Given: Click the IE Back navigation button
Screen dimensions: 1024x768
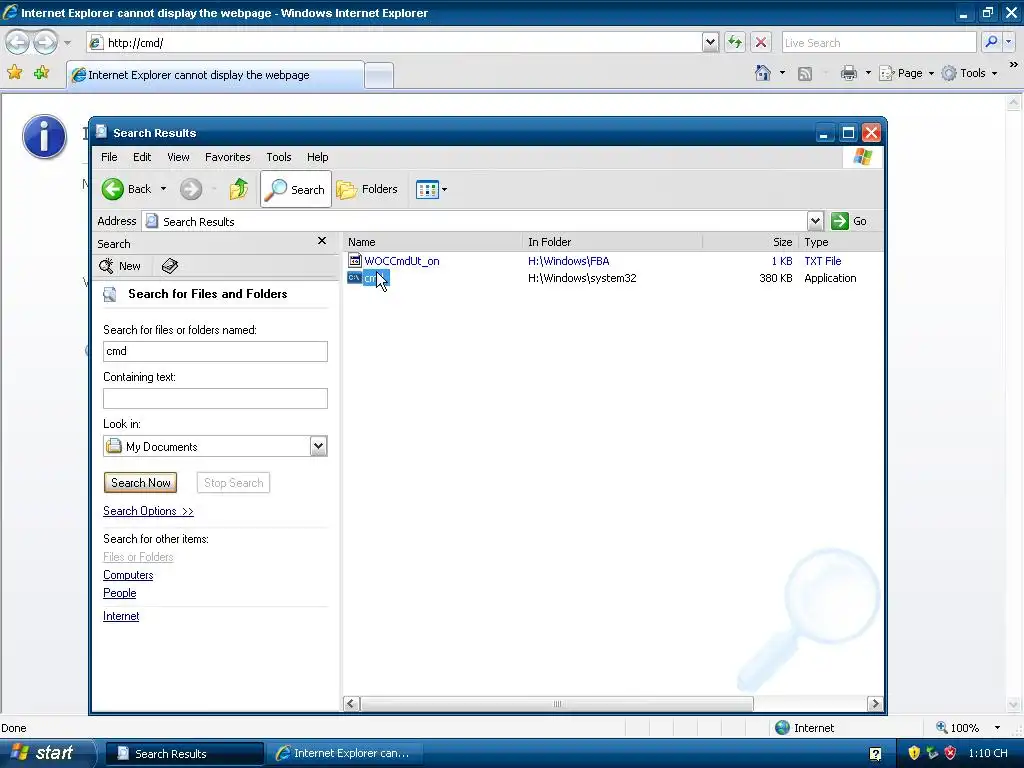Looking at the screenshot, I should coord(18,42).
